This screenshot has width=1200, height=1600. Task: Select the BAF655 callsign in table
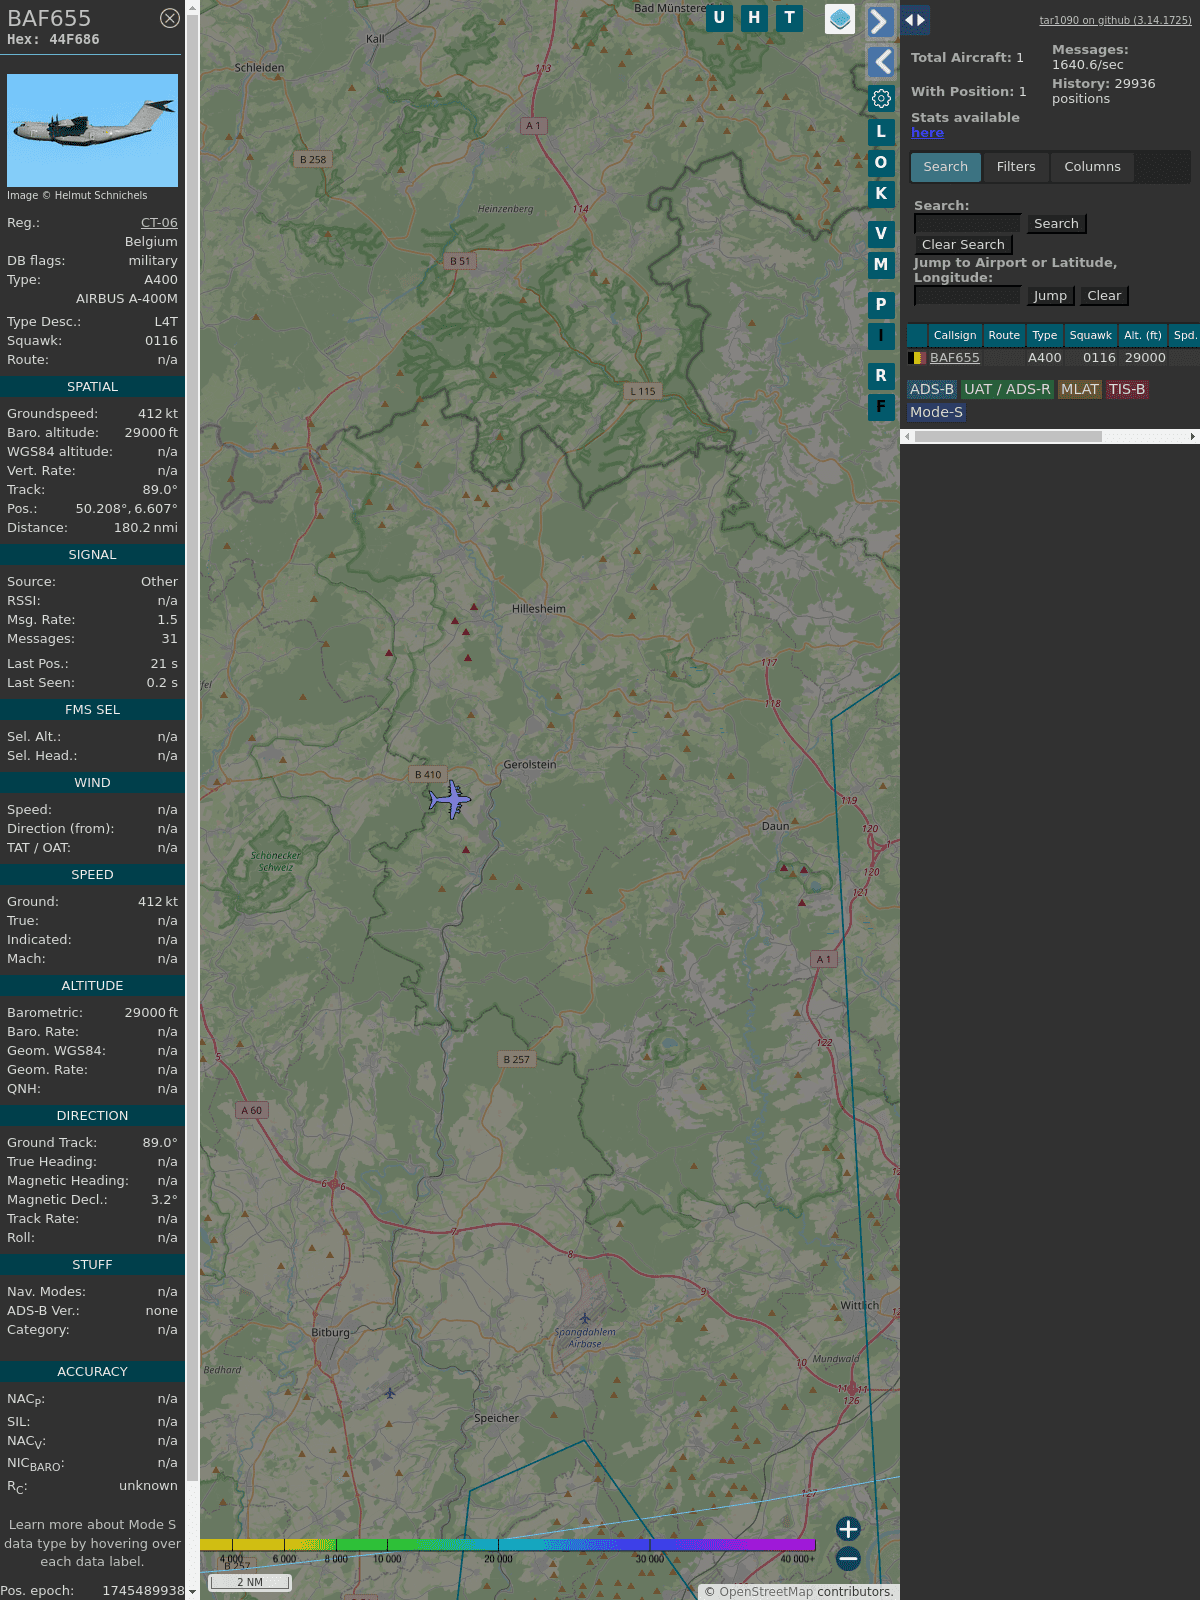955,358
